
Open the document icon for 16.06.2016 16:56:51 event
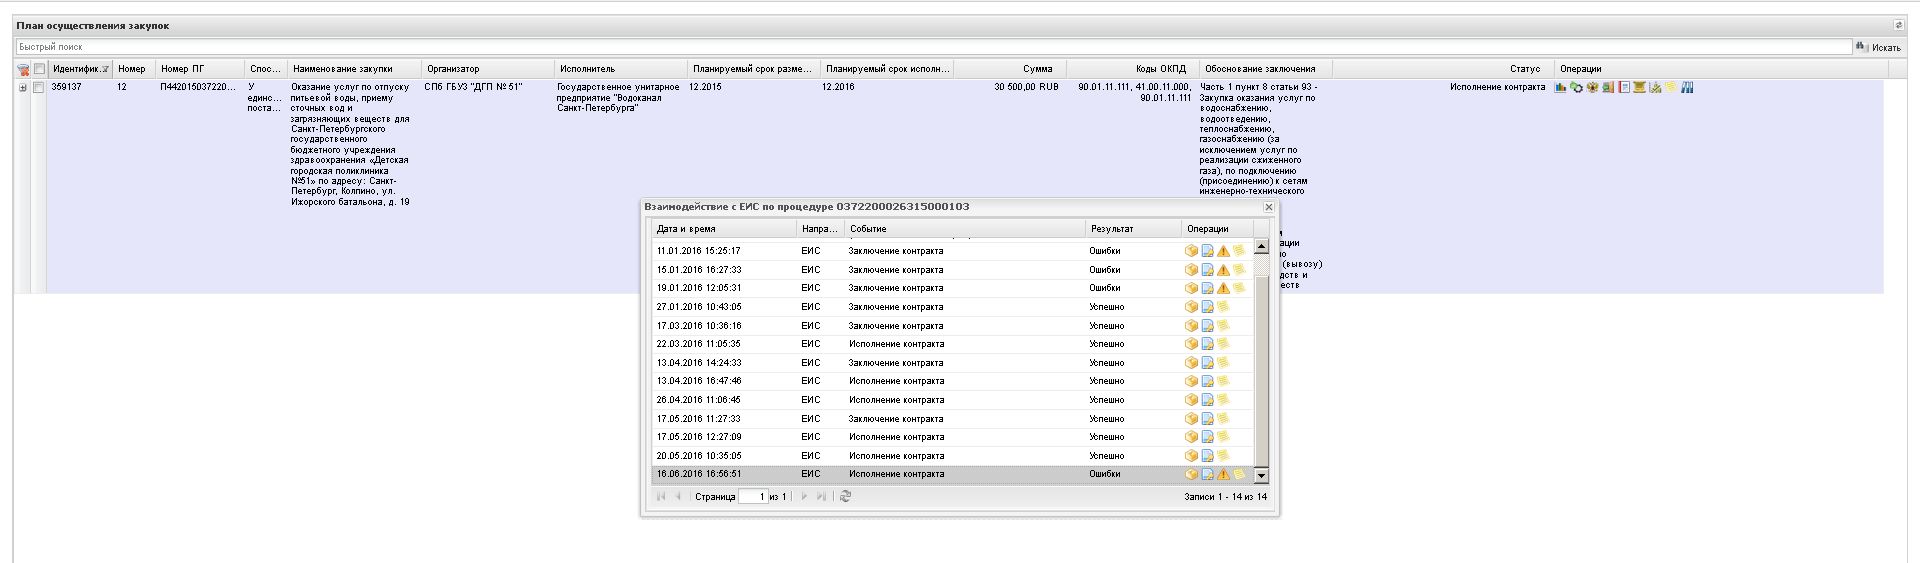[1207, 475]
